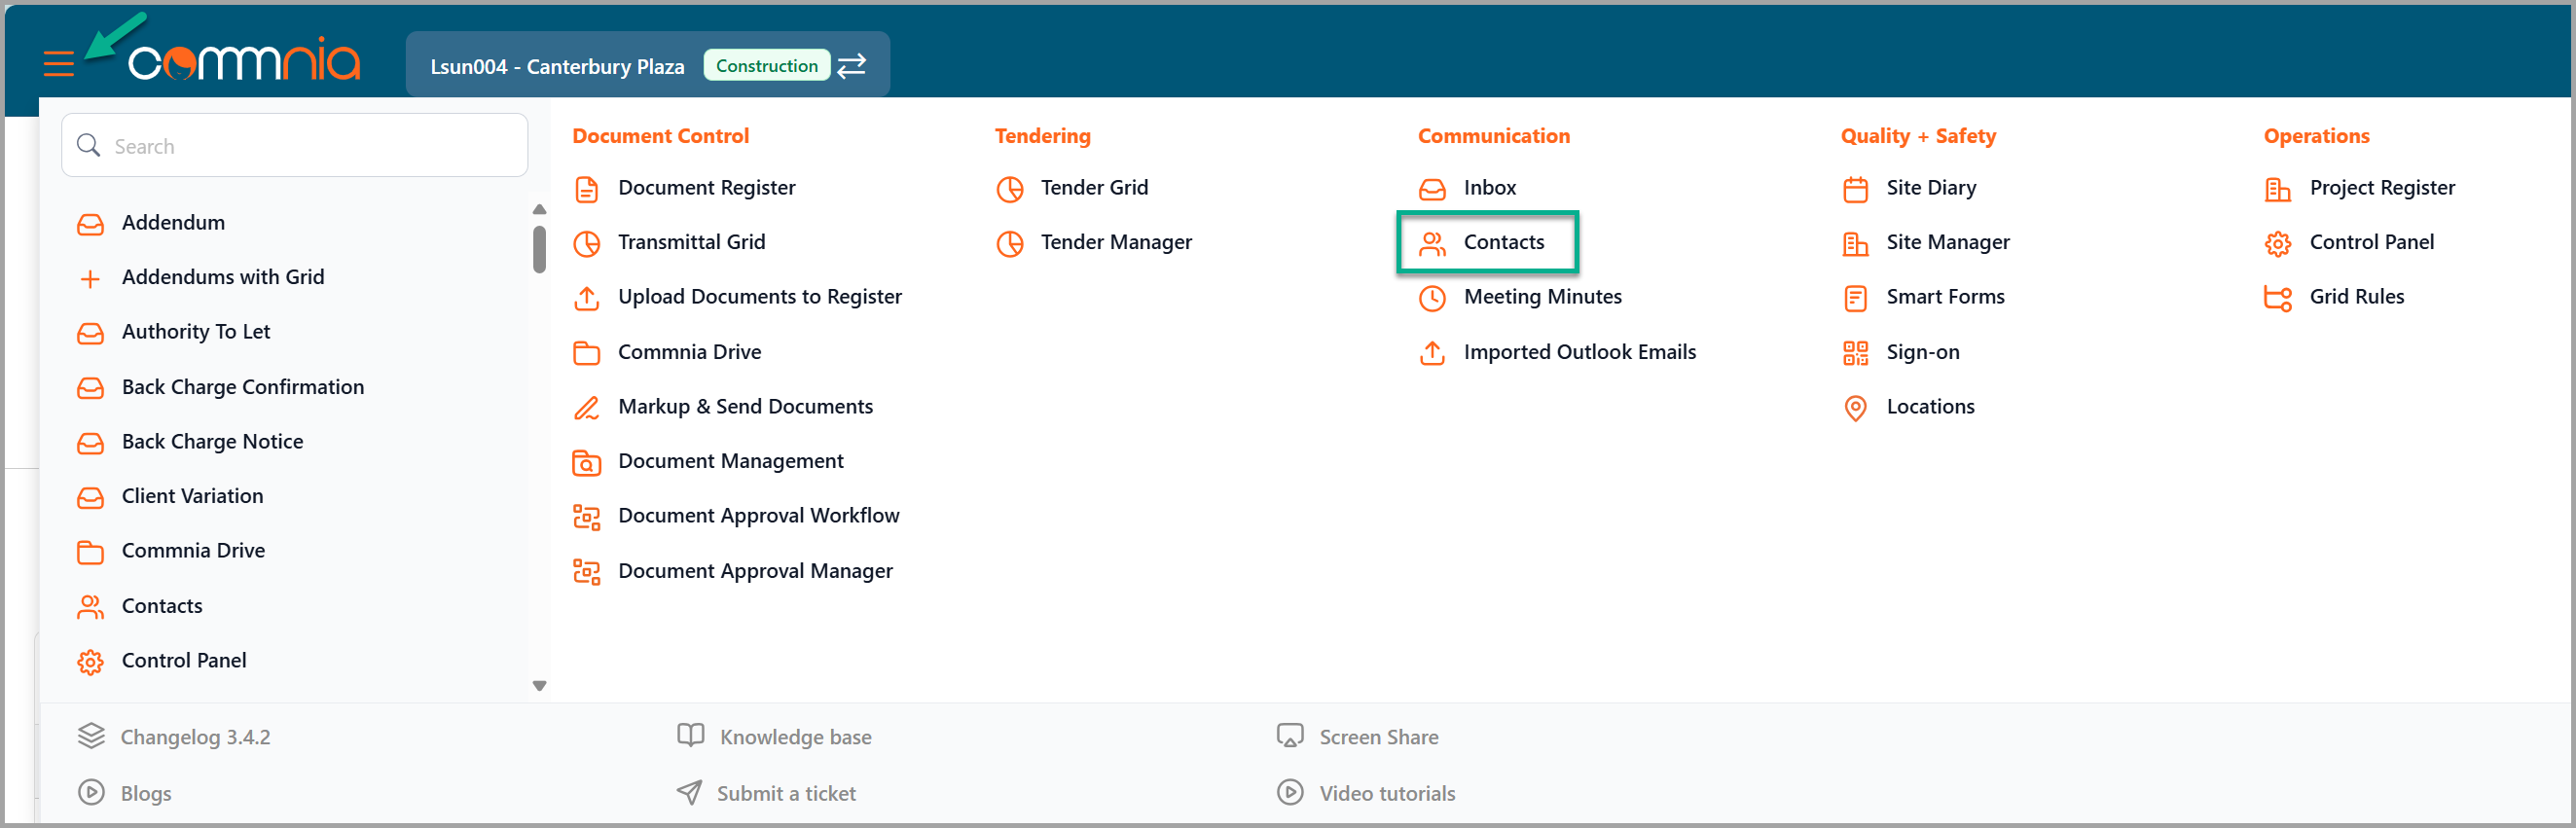Click the Knowledge base book icon
This screenshot has height=828, width=2576.
tap(690, 736)
